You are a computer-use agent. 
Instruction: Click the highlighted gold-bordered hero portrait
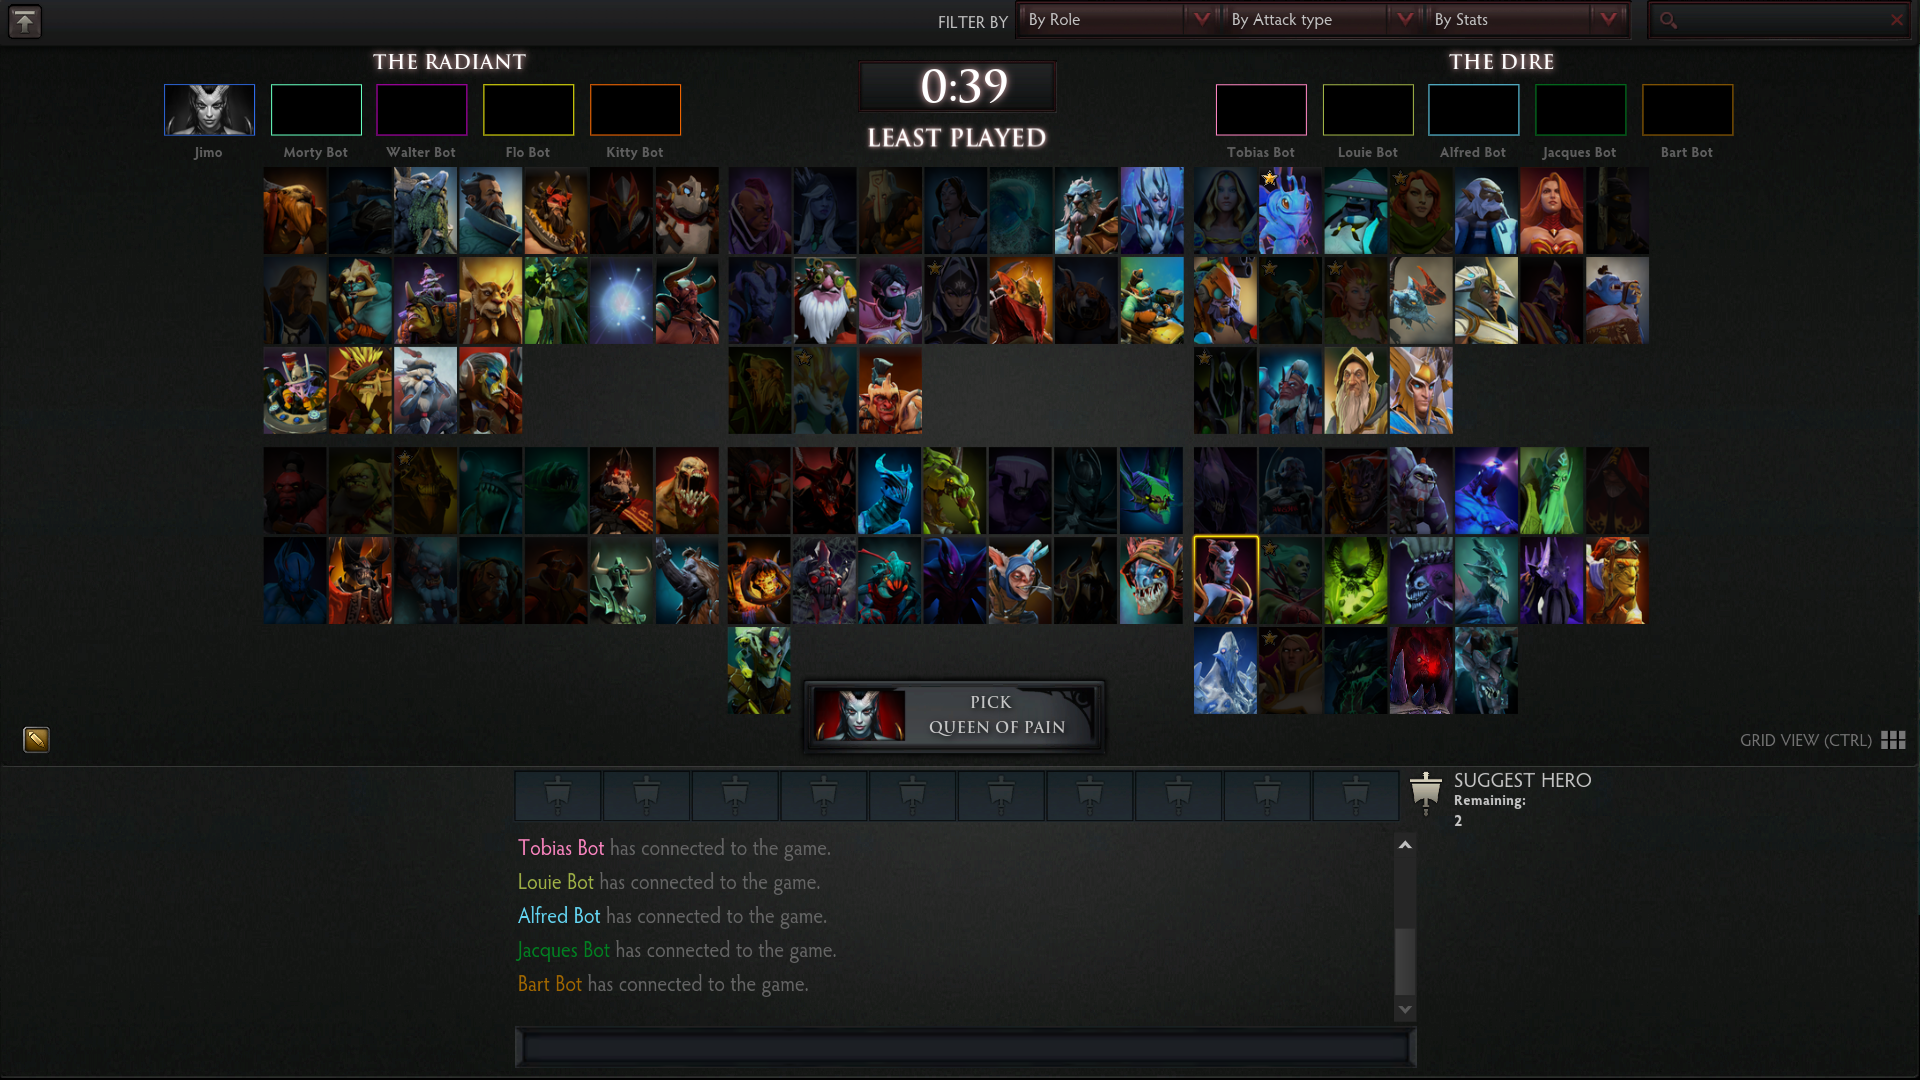pos(1224,579)
